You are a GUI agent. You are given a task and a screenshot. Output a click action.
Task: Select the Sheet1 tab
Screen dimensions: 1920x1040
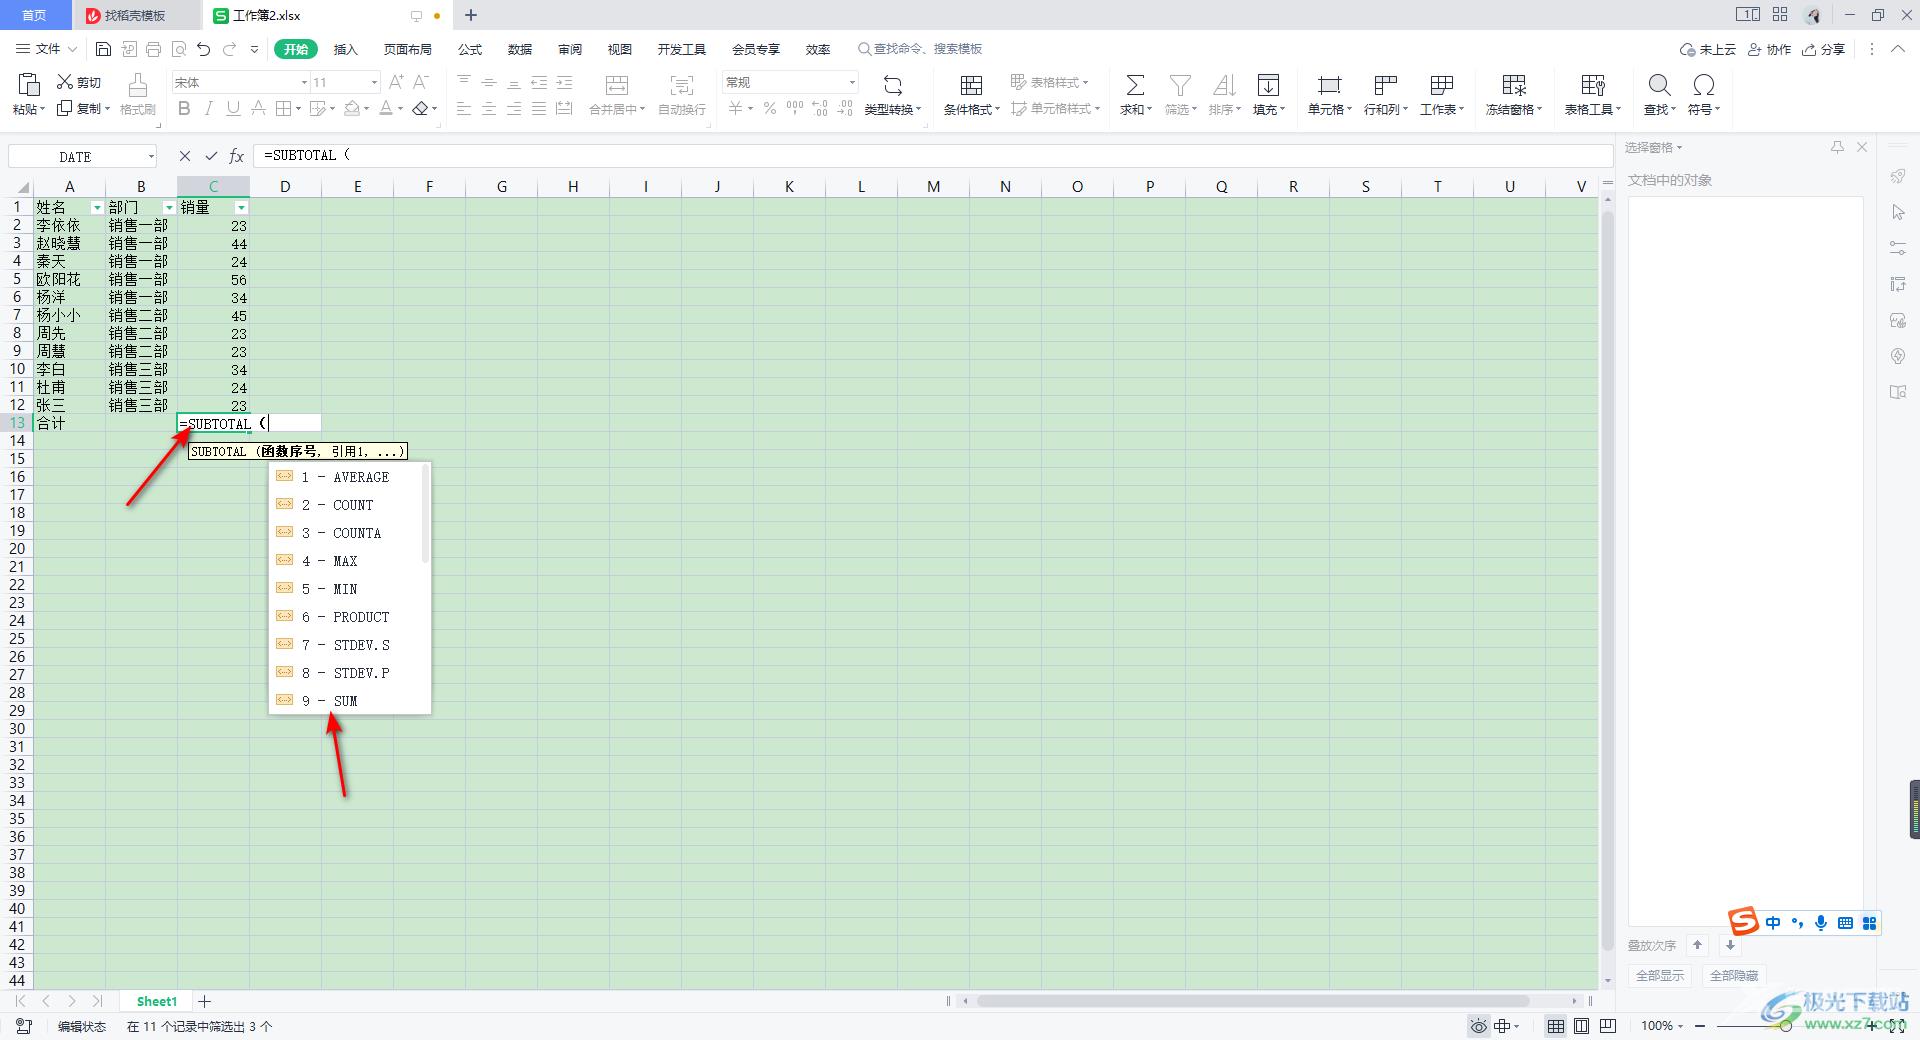pyautogui.click(x=157, y=1001)
